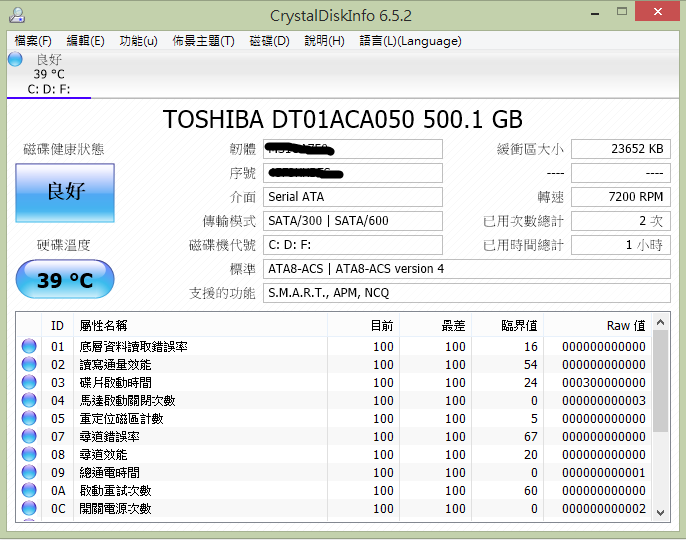Click the TOSHIBA DT01ACA050 500.1 GB title
This screenshot has height=540, width=686.
(x=343, y=119)
